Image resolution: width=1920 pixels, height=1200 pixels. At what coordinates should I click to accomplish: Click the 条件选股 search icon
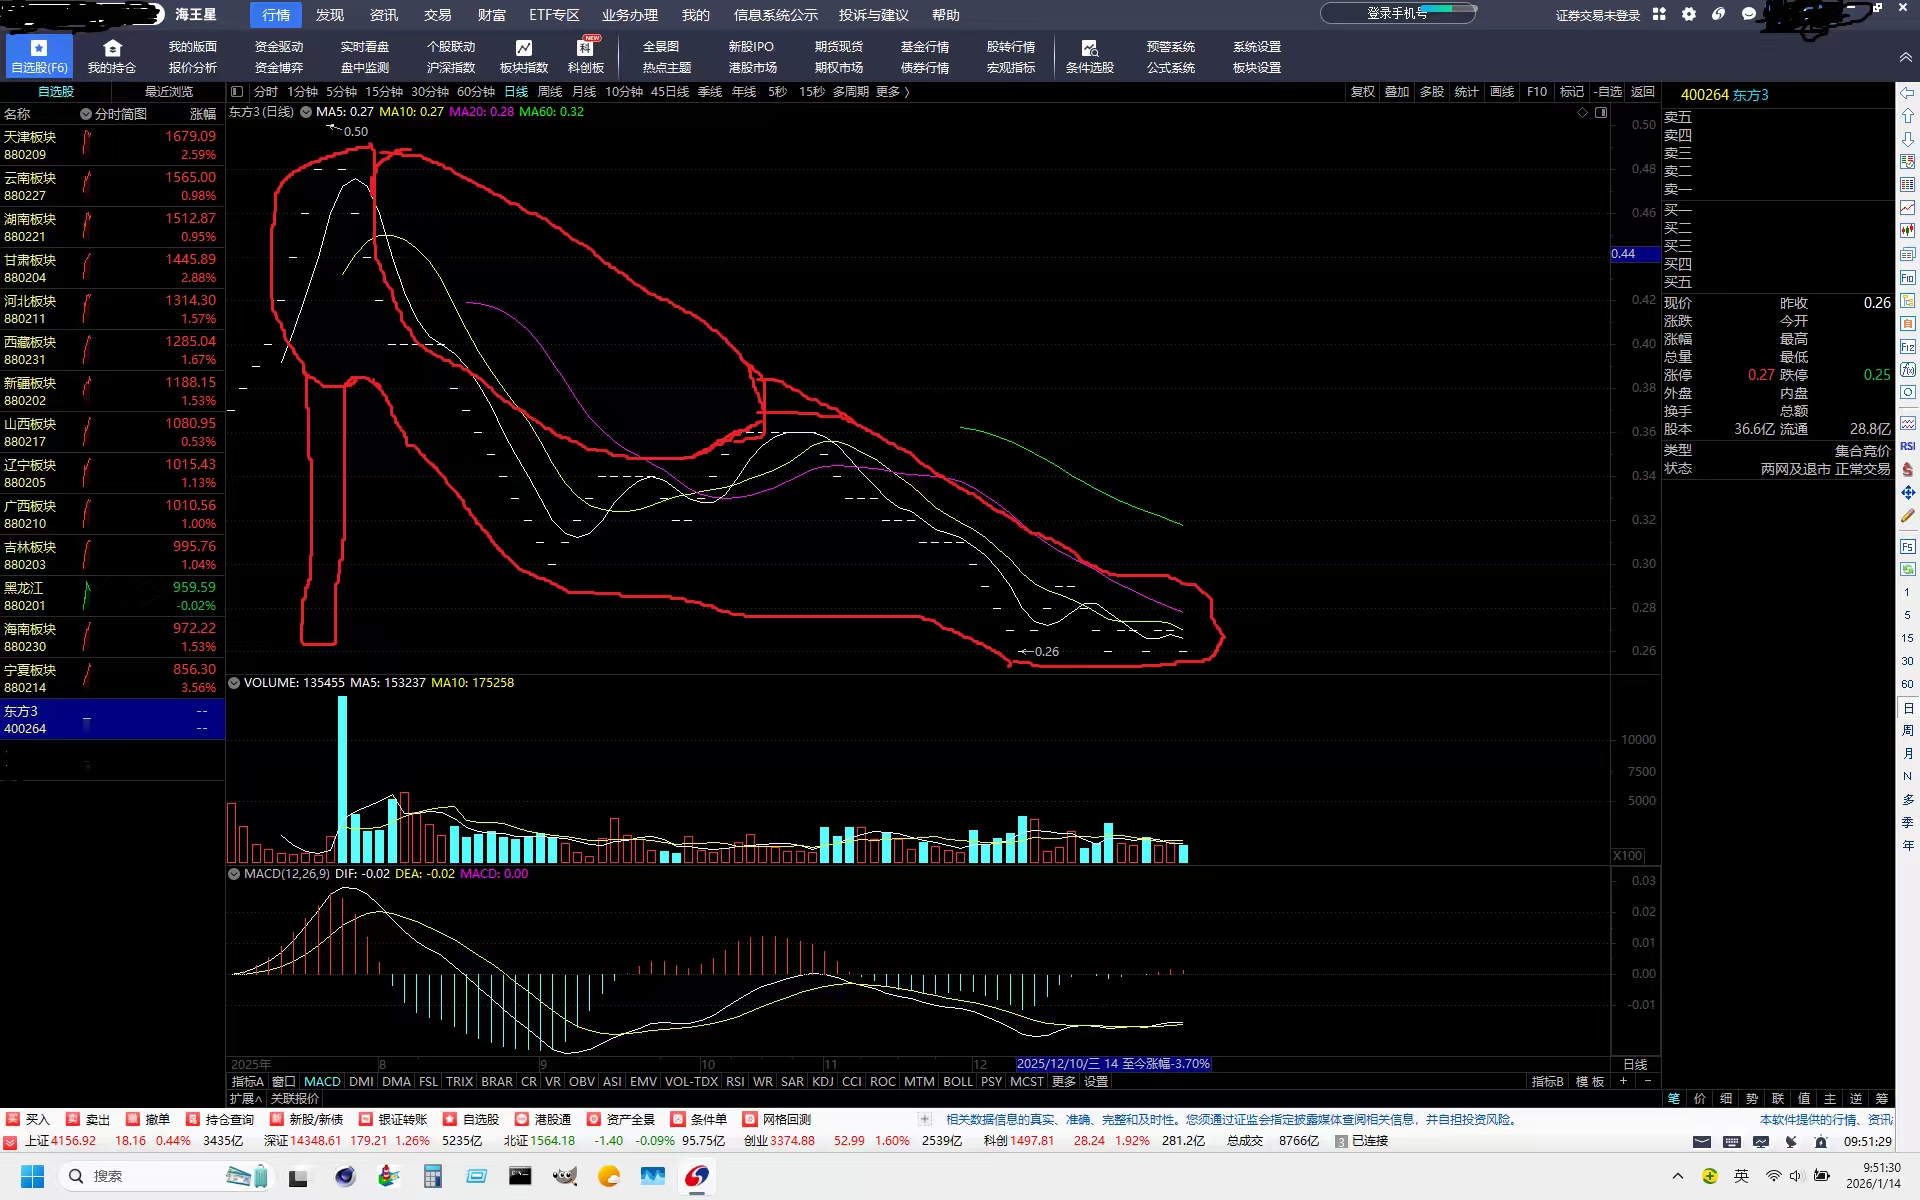pos(1089,48)
